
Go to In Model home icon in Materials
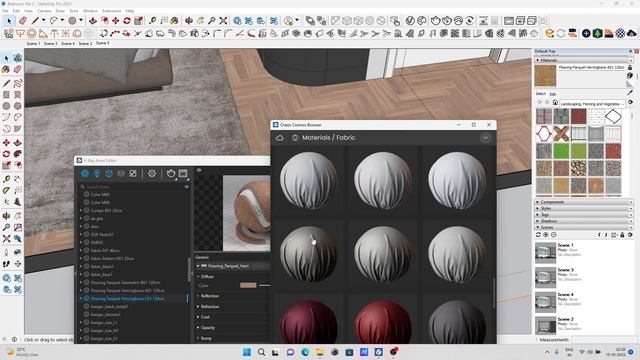pos(555,102)
